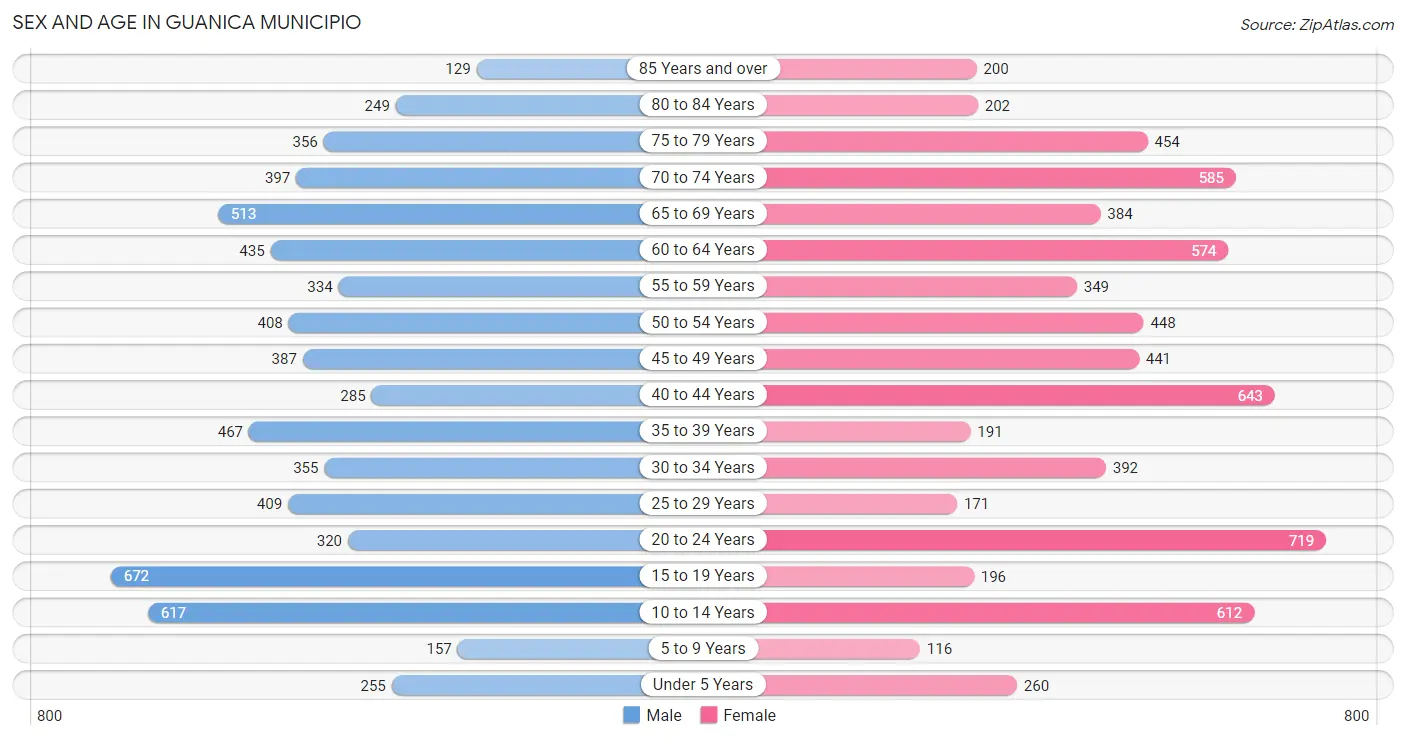Select the 5 to 9 Years label
Screen dimensions: 1406x740
click(x=703, y=648)
